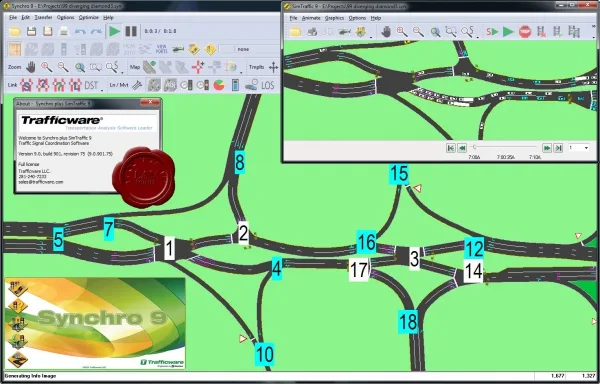The width and height of the screenshot is (600, 384).
Task: Click the red add intersection icon
Action: [198, 67]
